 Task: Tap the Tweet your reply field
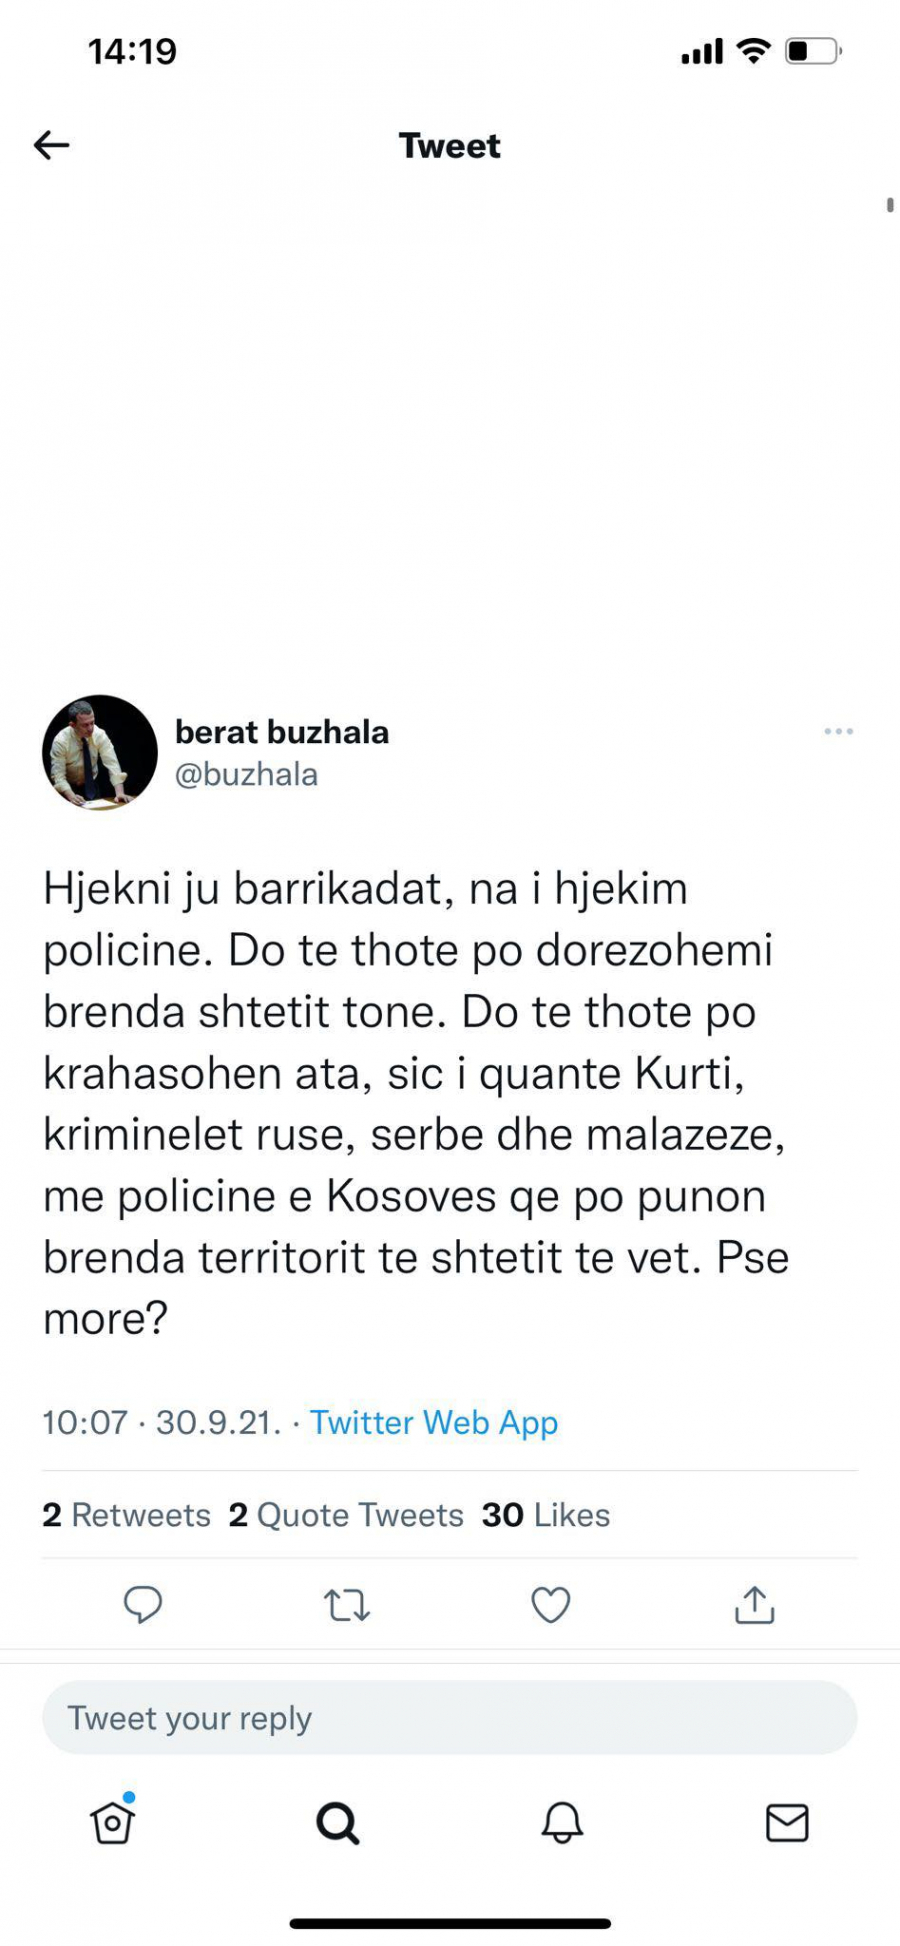tap(450, 1718)
